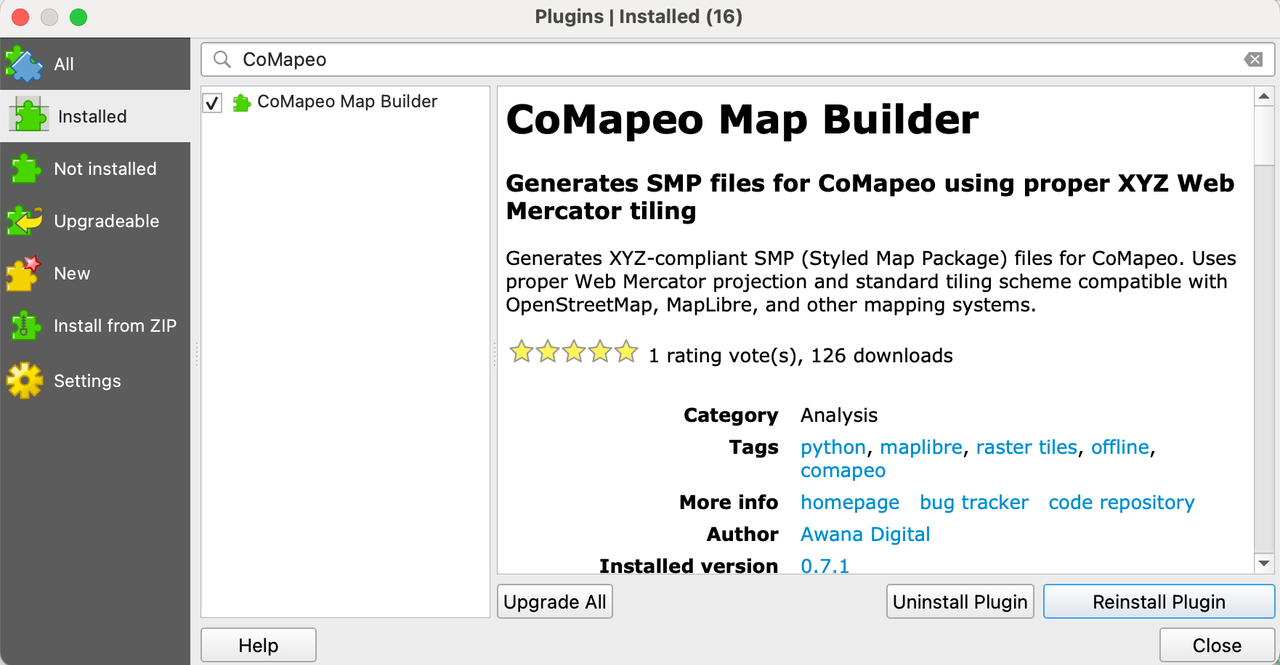Select the All plugins puzzle icon
The height and width of the screenshot is (665, 1280).
tap(24, 64)
